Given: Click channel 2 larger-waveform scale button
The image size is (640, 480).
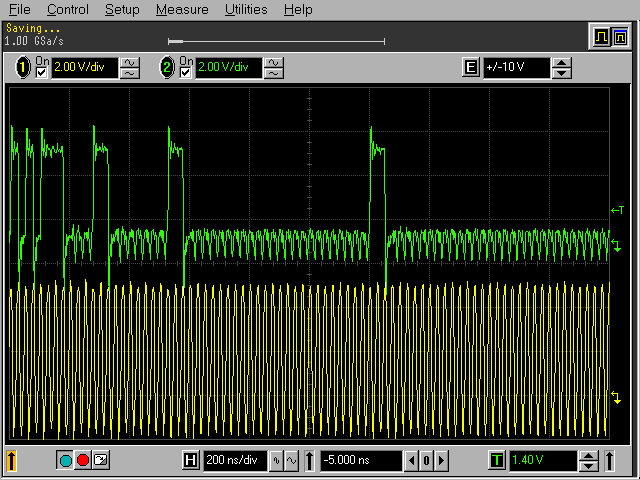Looking at the screenshot, I should (273, 63).
